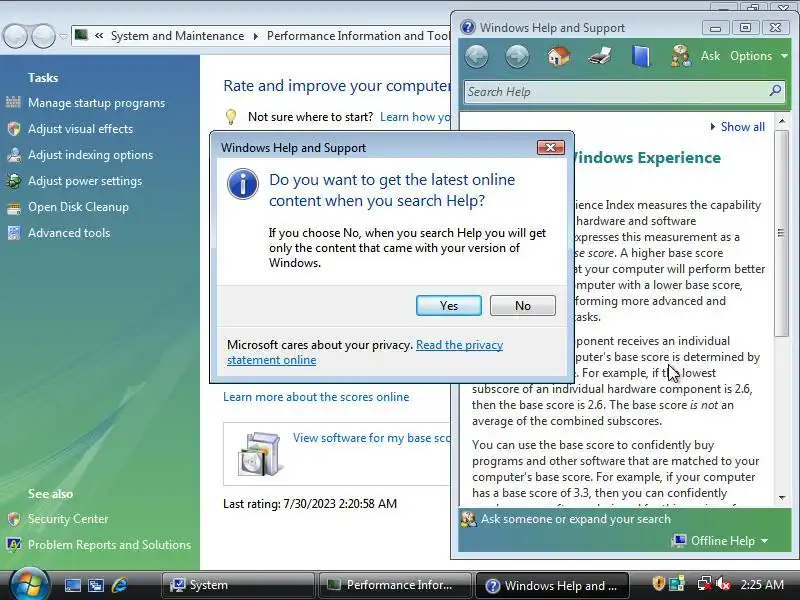Click the muted volume tray icon
This screenshot has height=600, width=800.
722,584
